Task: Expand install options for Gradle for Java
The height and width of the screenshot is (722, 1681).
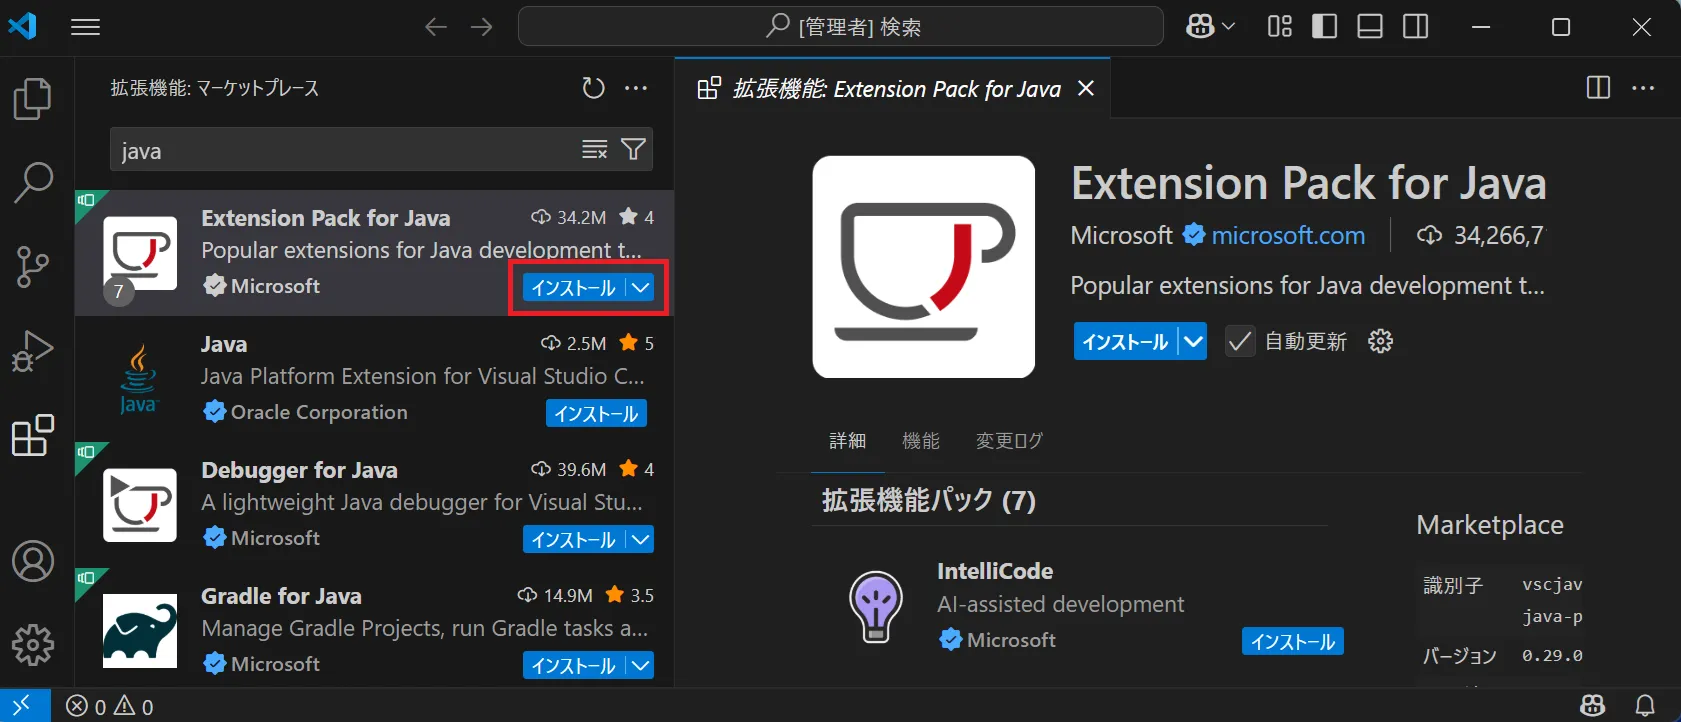Action: (x=641, y=666)
